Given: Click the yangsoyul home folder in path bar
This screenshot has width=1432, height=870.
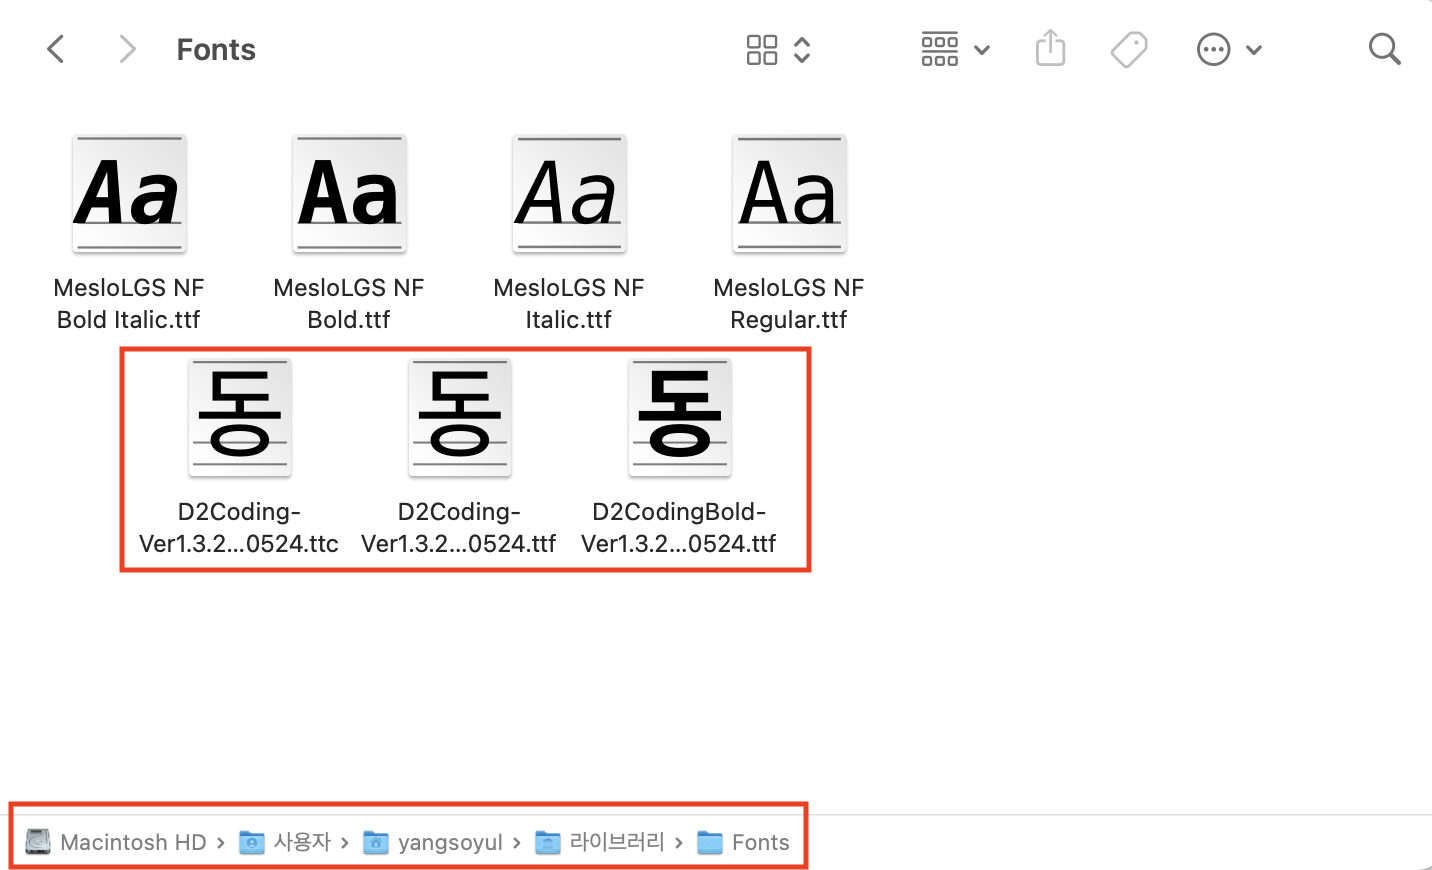Looking at the screenshot, I should [433, 842].
